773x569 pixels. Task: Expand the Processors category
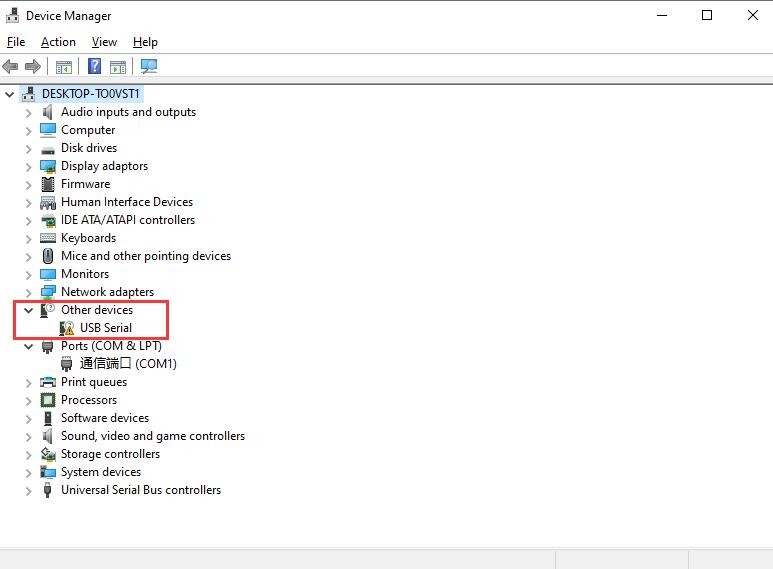(29, 401)
